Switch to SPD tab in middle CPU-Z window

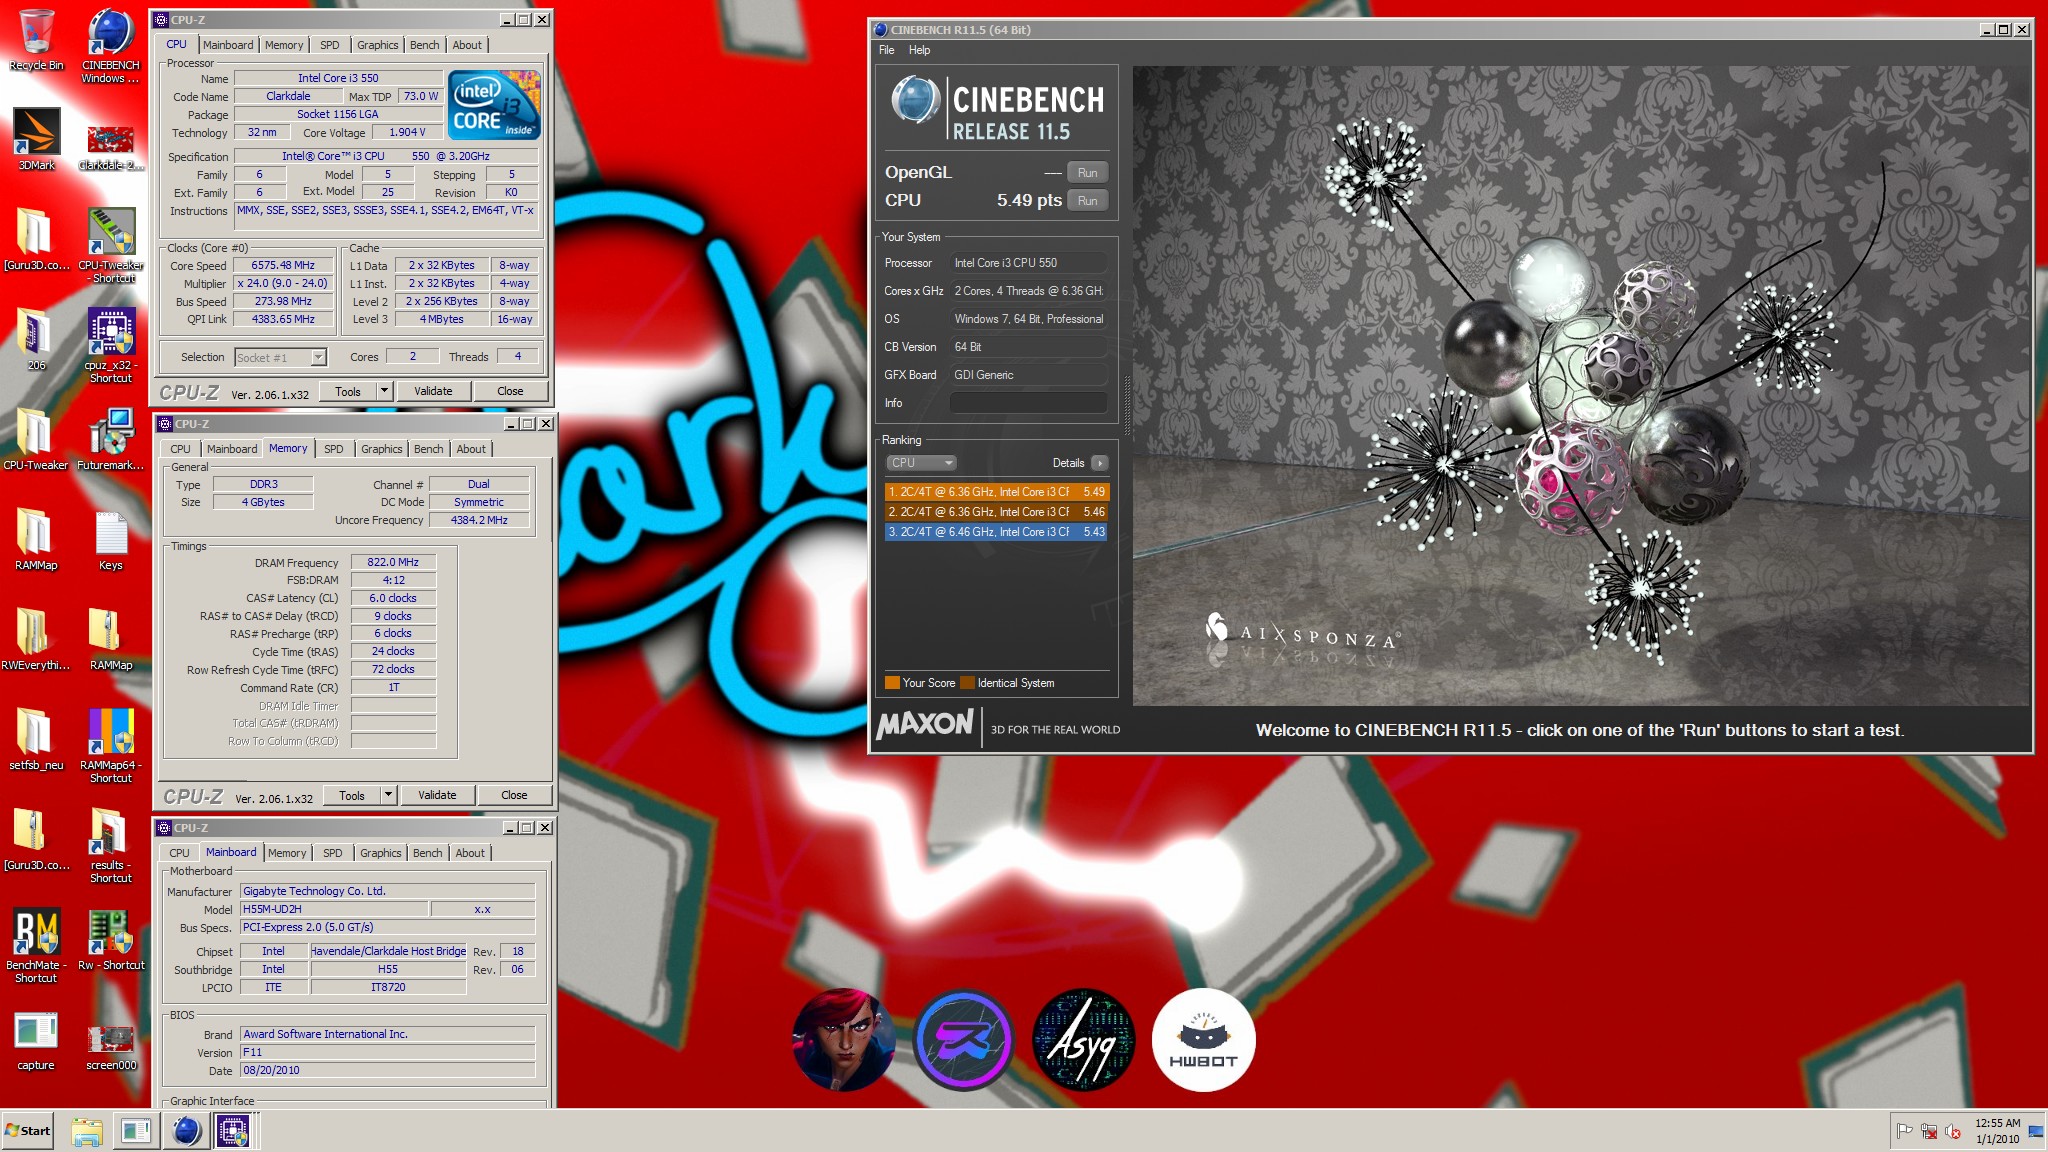pyautogui.click(x=334, y=449)
